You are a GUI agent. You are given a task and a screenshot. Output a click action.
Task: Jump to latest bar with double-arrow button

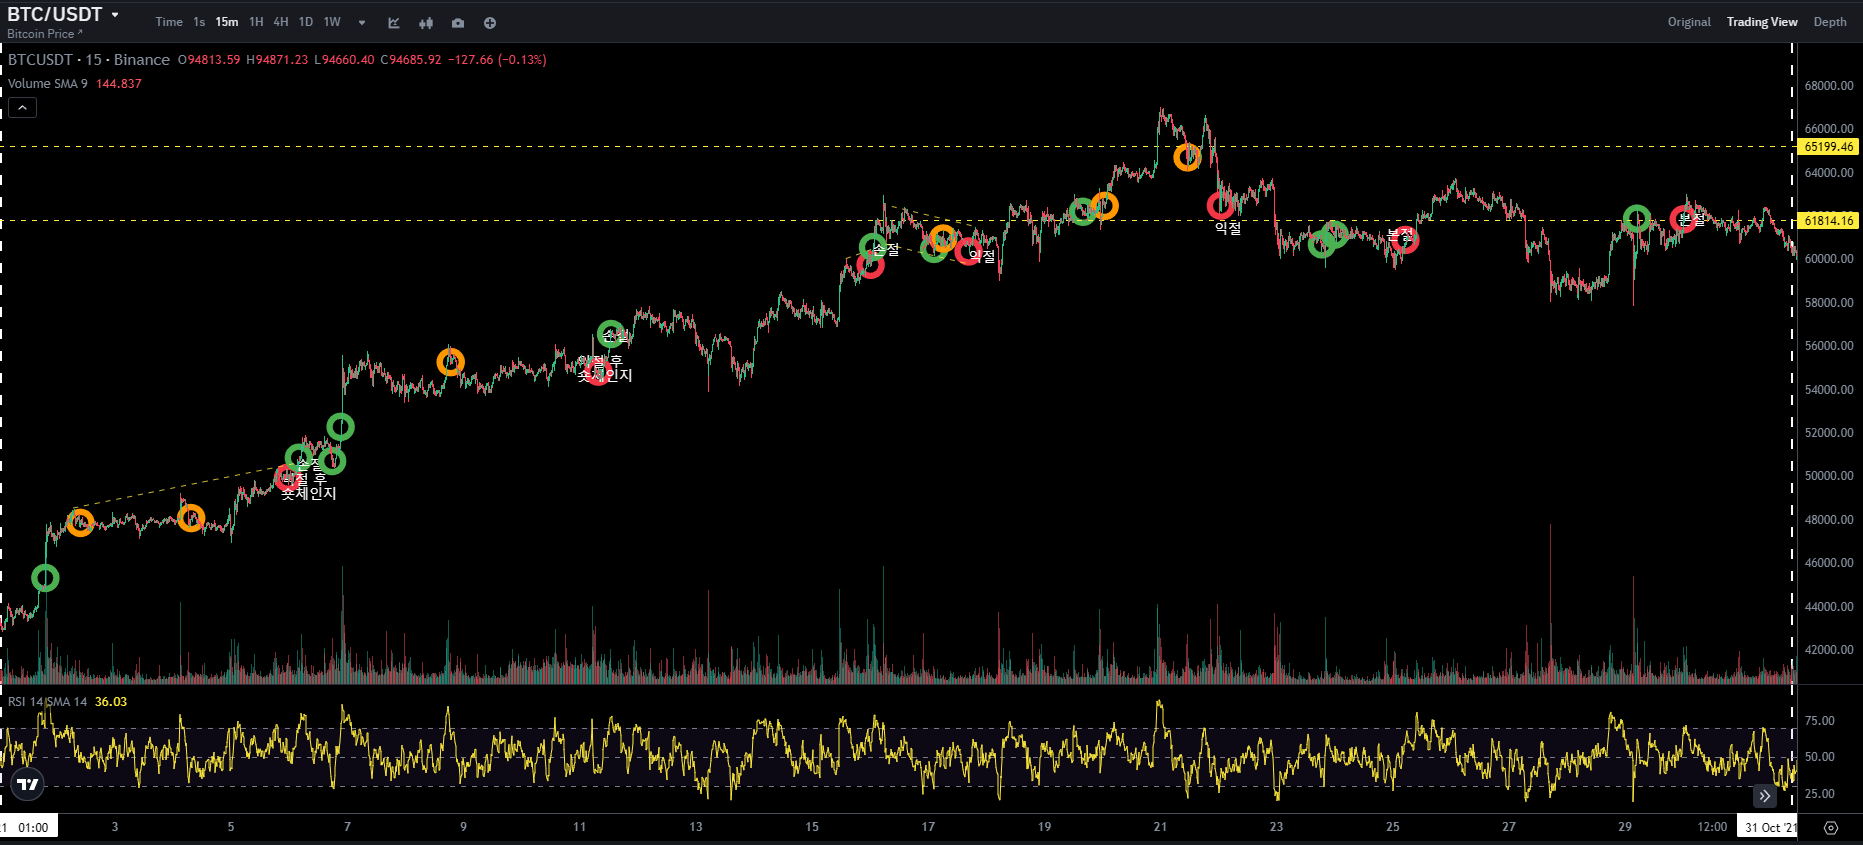pyautogui.click(x=1765, y=796)
